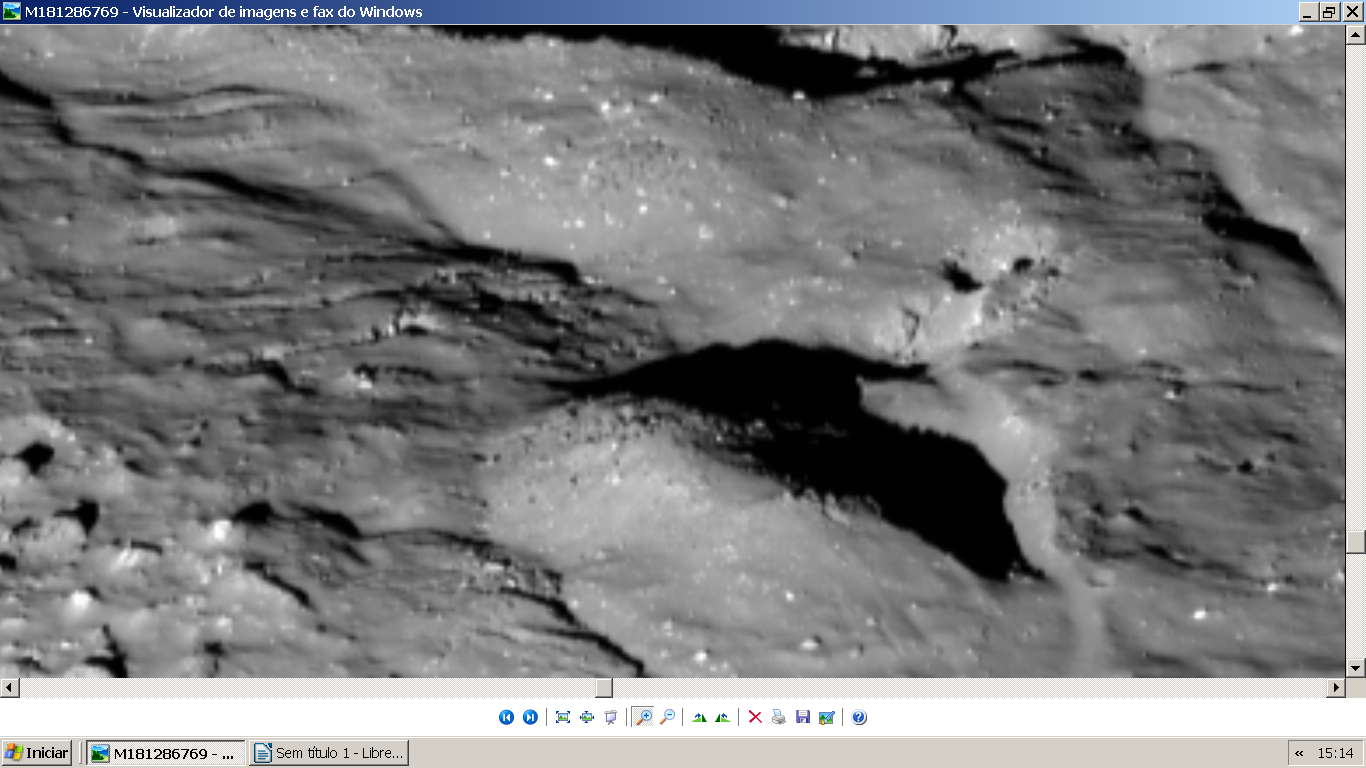
Task: Open the Iniciar start menu
Action: click(37, 753)
